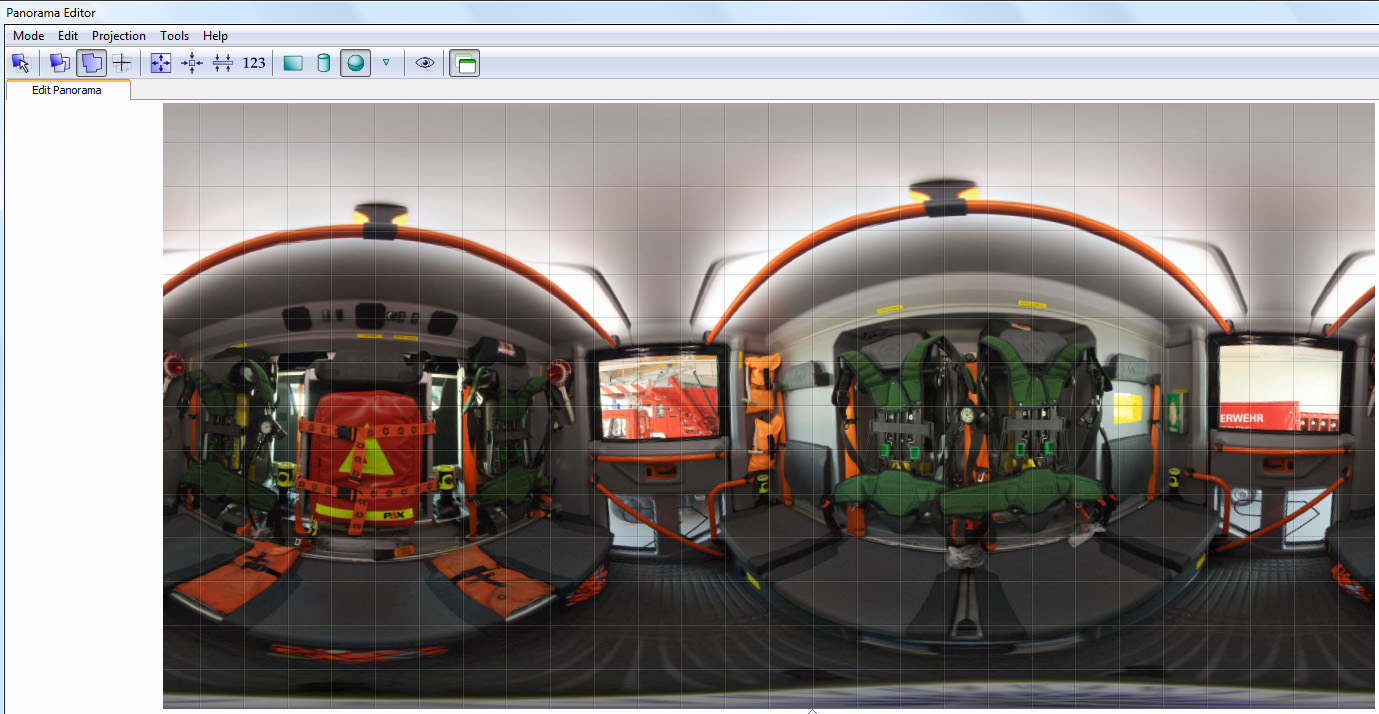Click the center panorama icon
The image size is (1379, 714).
(192, 63)
